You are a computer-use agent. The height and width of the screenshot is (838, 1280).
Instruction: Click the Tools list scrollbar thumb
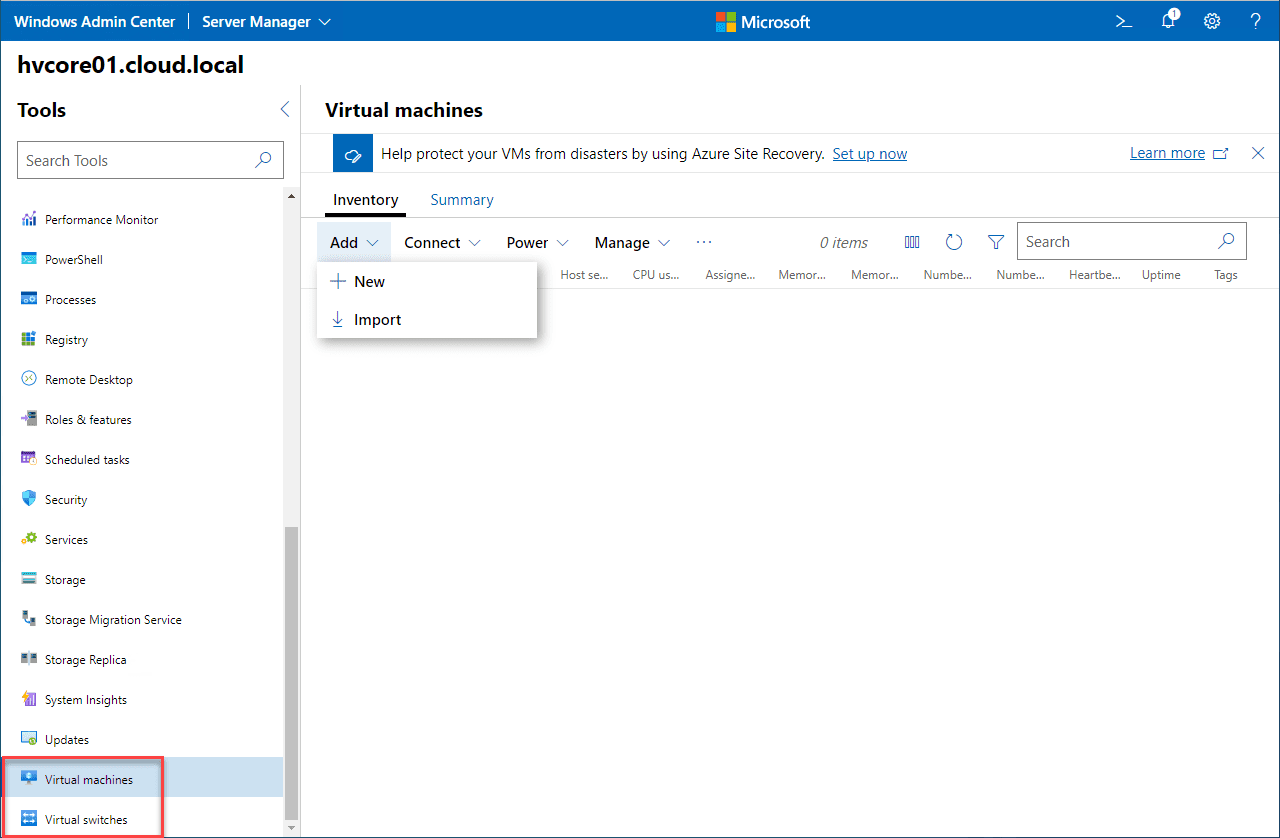tap(292, 672)
